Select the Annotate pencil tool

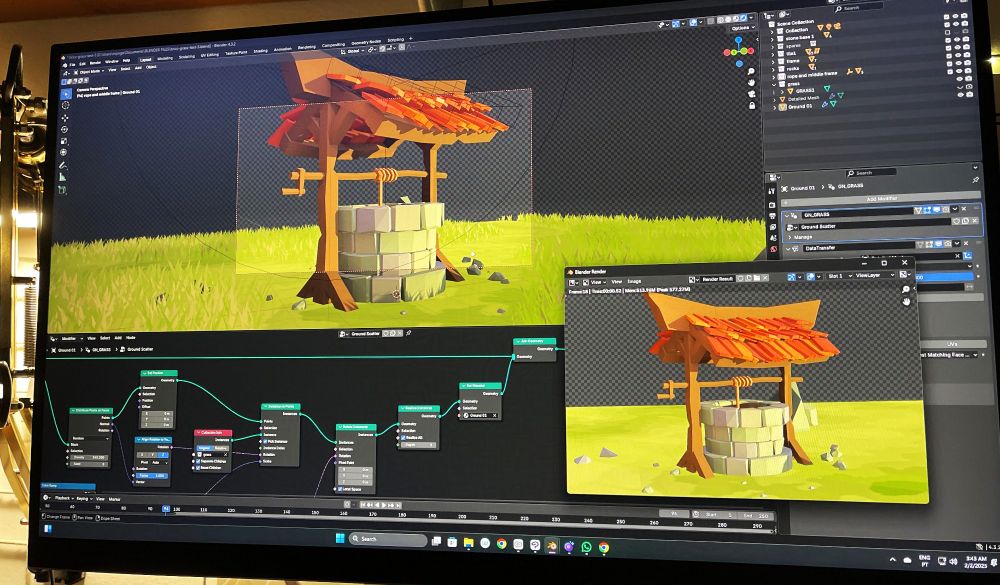63,165
